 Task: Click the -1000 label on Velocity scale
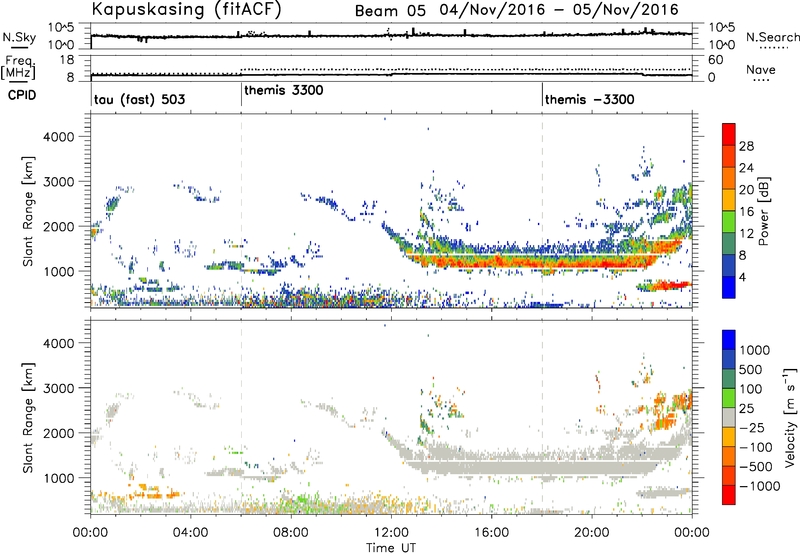pos(760,486)
